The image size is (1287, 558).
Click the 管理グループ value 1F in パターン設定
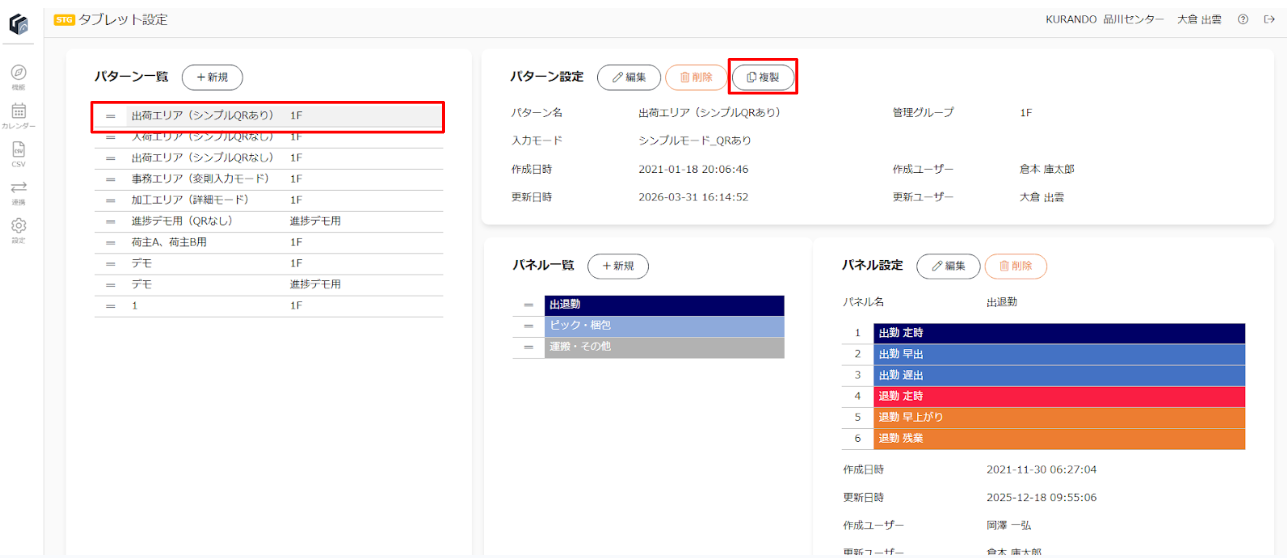click(x=1026, y=113)
